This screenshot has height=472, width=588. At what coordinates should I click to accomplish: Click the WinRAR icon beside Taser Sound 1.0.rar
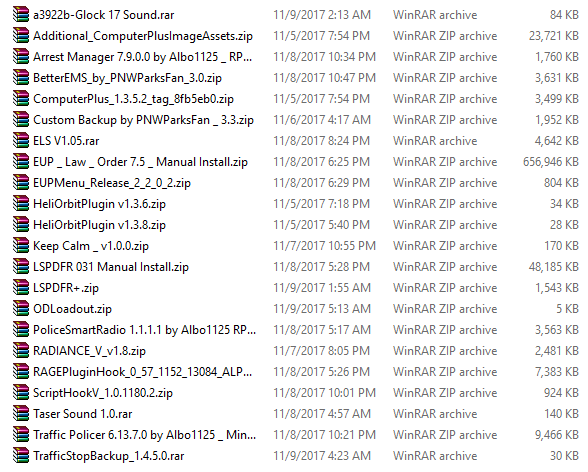[21, 414]
